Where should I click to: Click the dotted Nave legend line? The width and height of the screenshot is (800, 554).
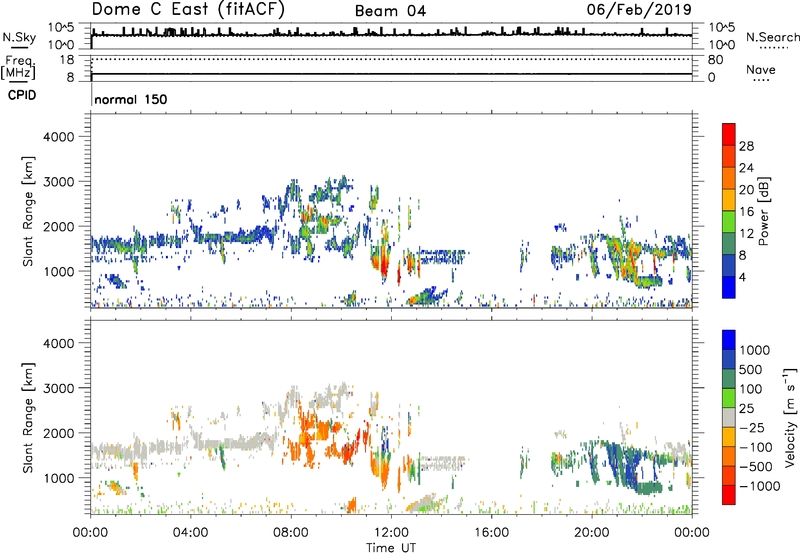point(761,81)
